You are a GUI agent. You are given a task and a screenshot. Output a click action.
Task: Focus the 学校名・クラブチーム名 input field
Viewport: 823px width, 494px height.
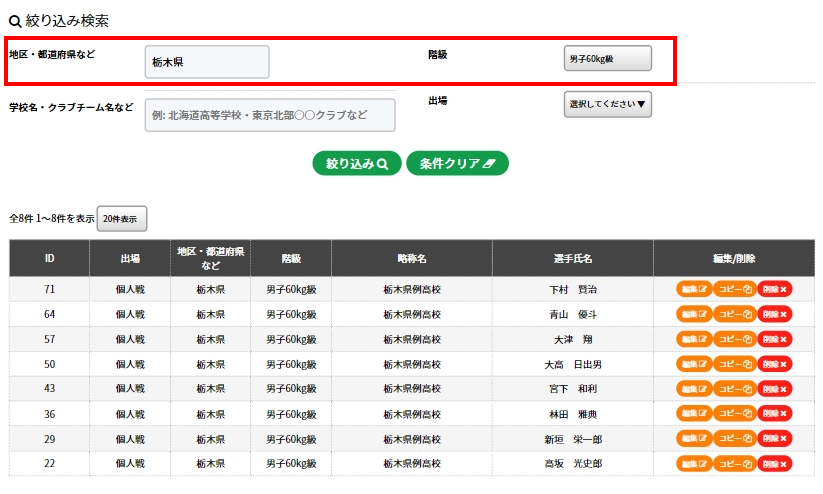coord(270,115)
